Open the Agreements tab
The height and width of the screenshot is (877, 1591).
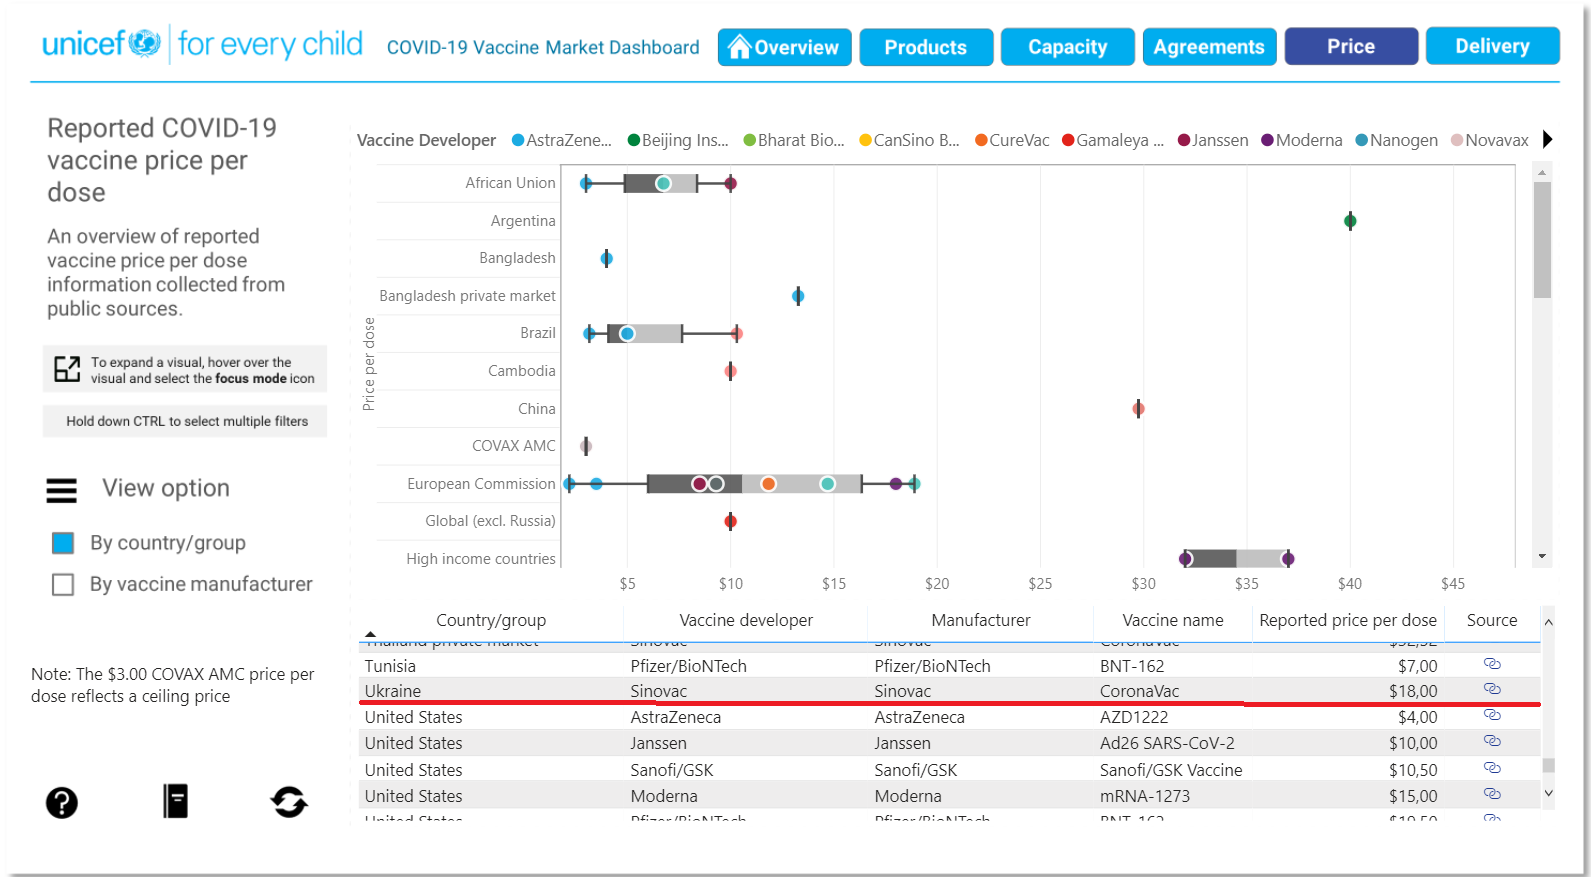tap(1209, 47)
